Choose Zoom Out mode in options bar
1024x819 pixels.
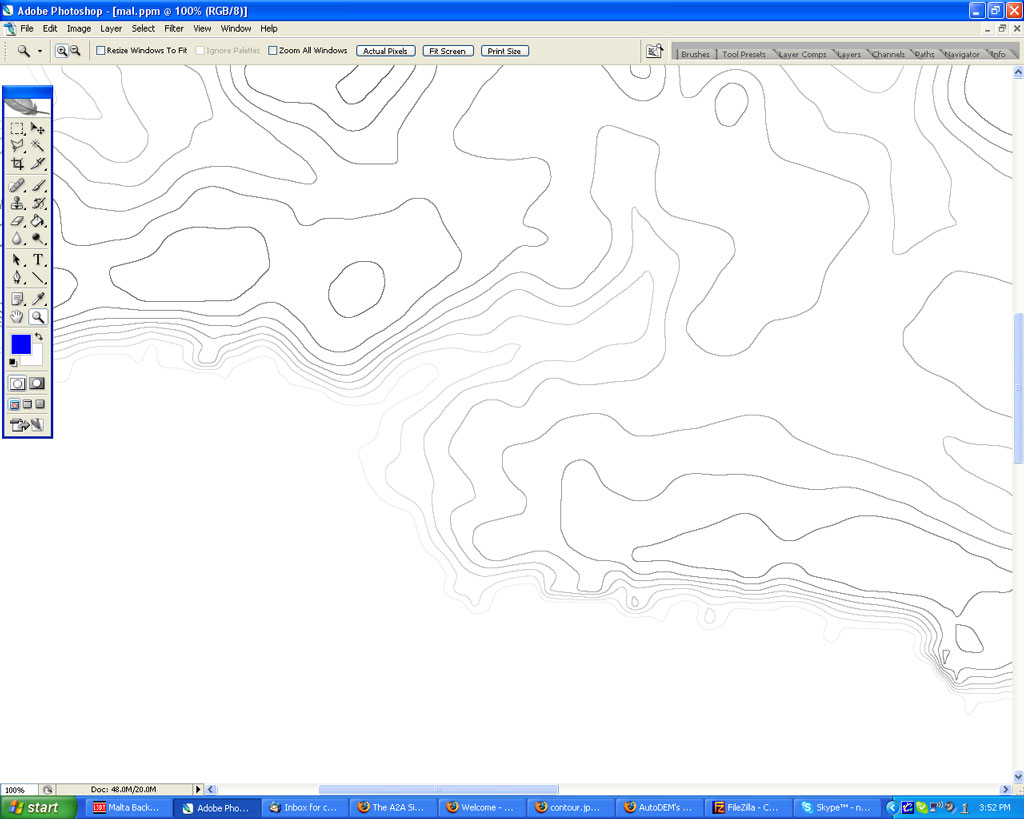pos(75,50)
